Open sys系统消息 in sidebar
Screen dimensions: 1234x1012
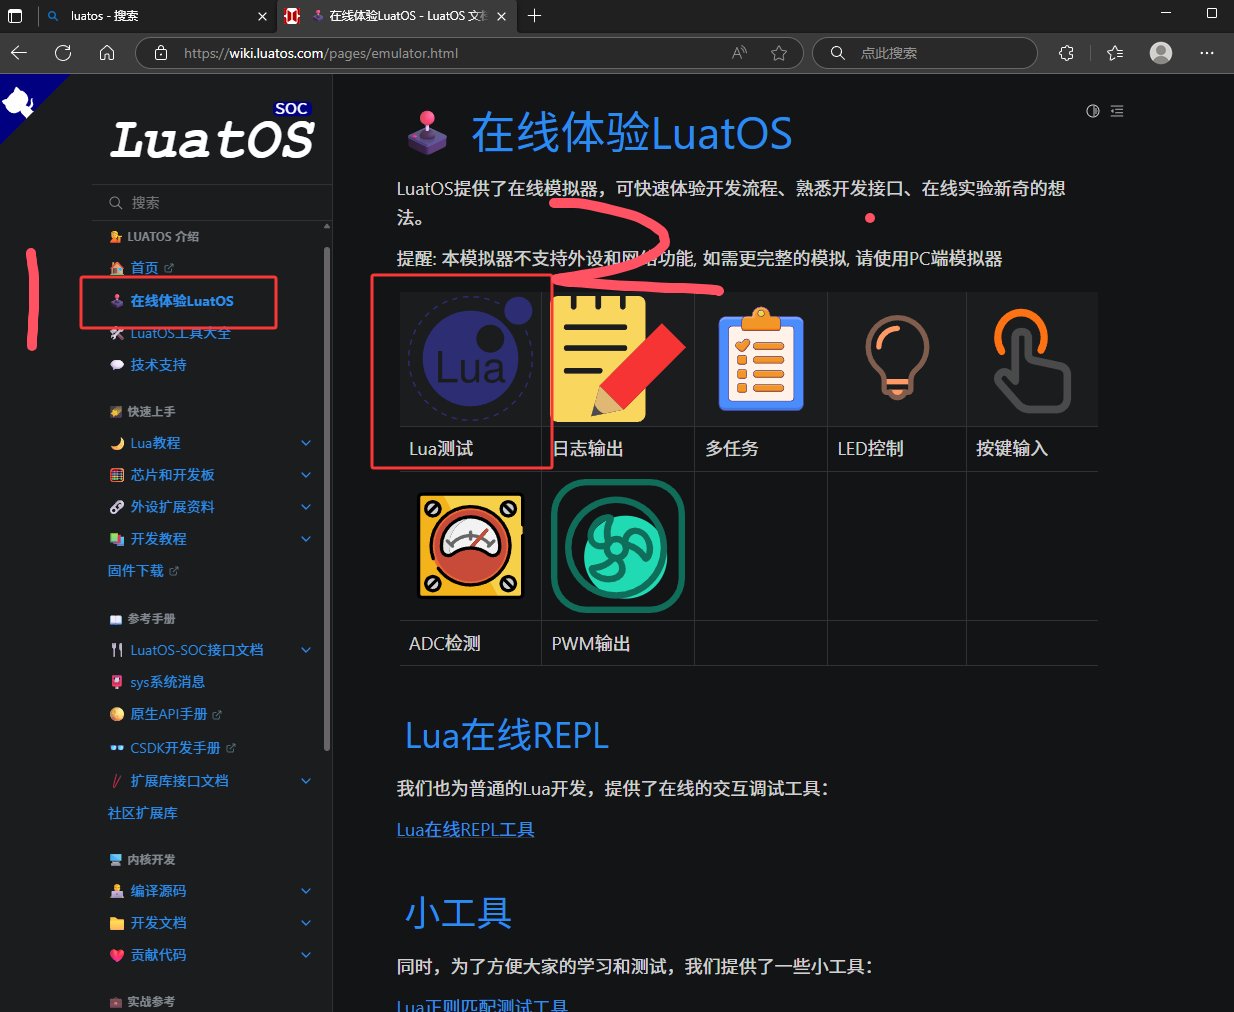(167, 682)
